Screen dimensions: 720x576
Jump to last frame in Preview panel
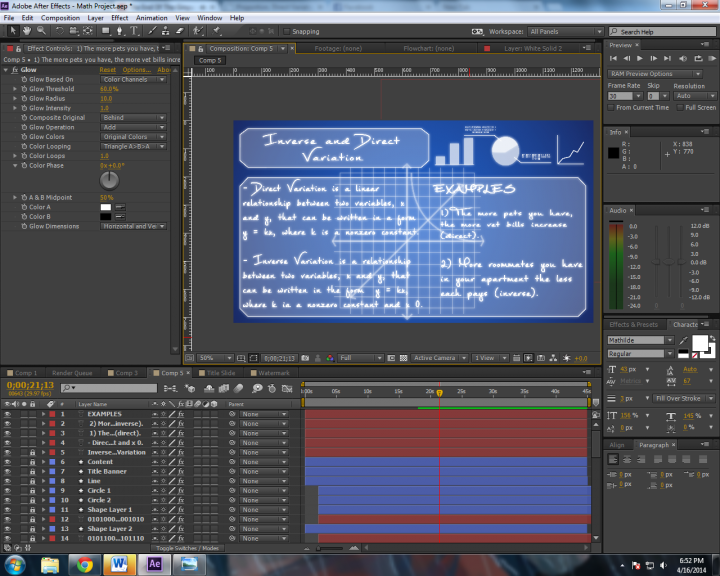point(667,58)
